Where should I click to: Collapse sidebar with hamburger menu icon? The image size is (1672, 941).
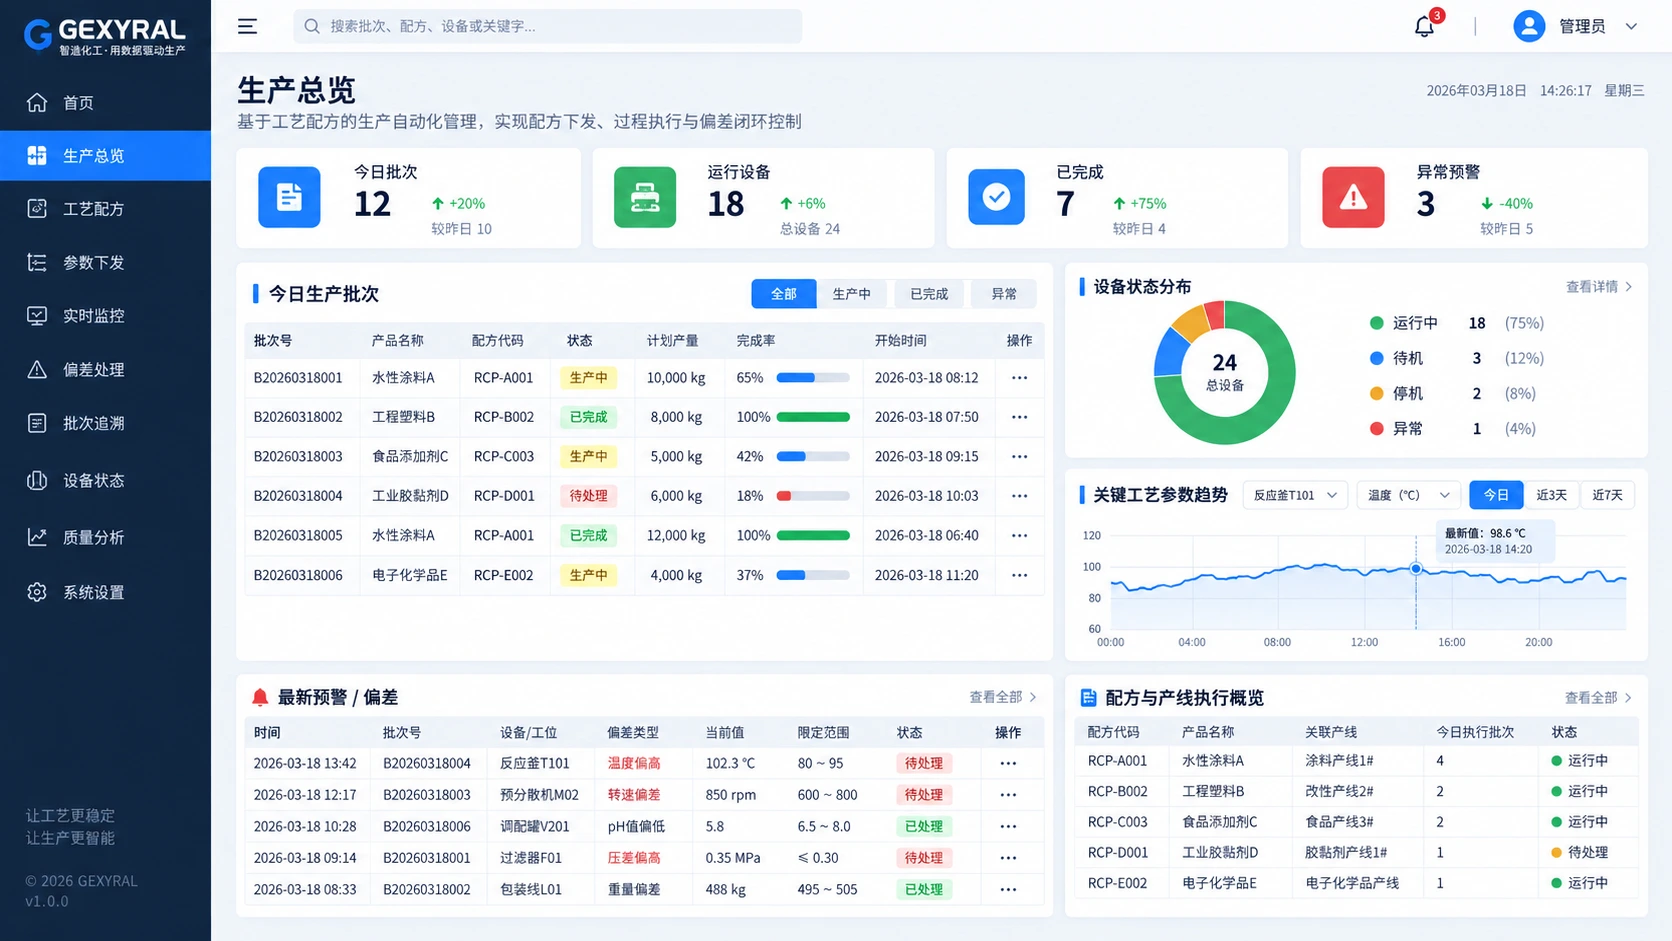(x=247, y=26)
